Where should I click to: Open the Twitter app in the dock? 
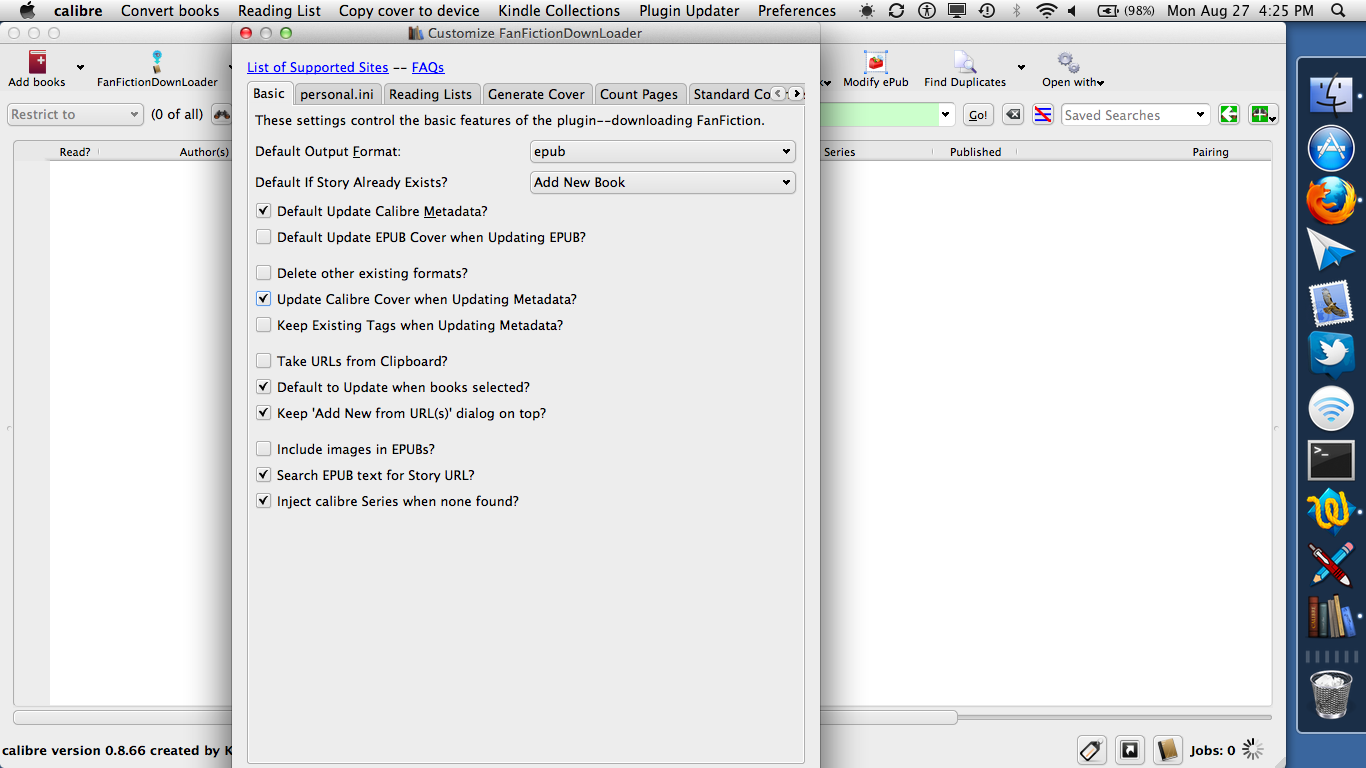pyautogui.click(x=1331, y=355)
